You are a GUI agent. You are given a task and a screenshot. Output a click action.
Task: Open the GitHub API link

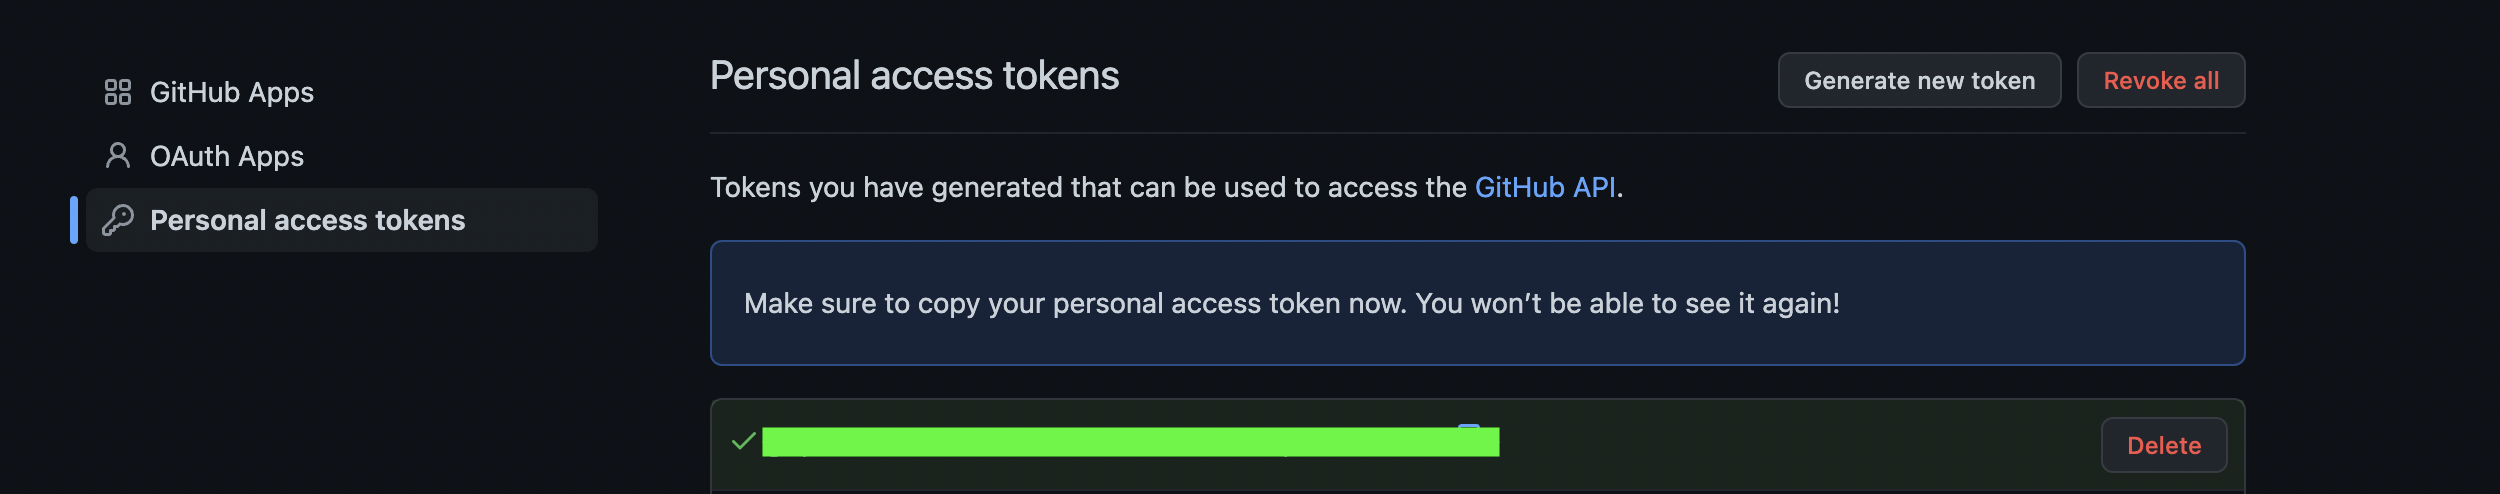coord(1545,187)
